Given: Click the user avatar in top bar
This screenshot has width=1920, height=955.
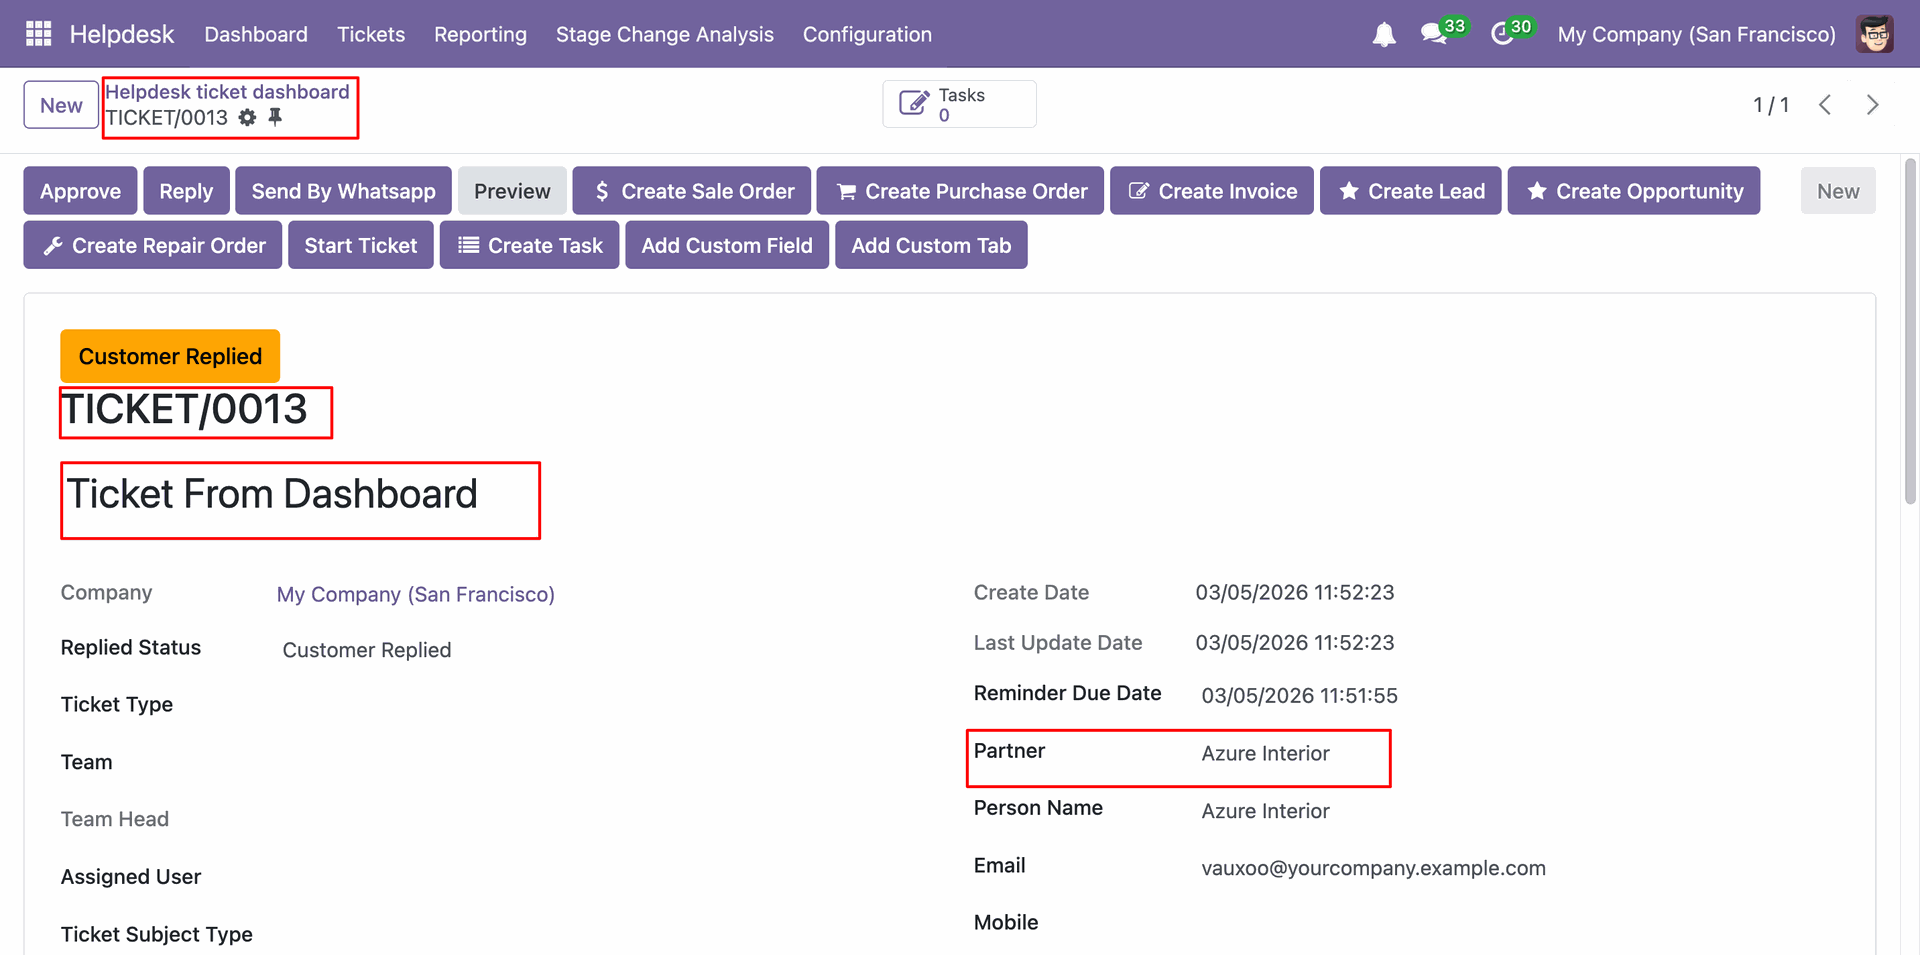Looking at the screenshot, I should (x=1874, y=34).
